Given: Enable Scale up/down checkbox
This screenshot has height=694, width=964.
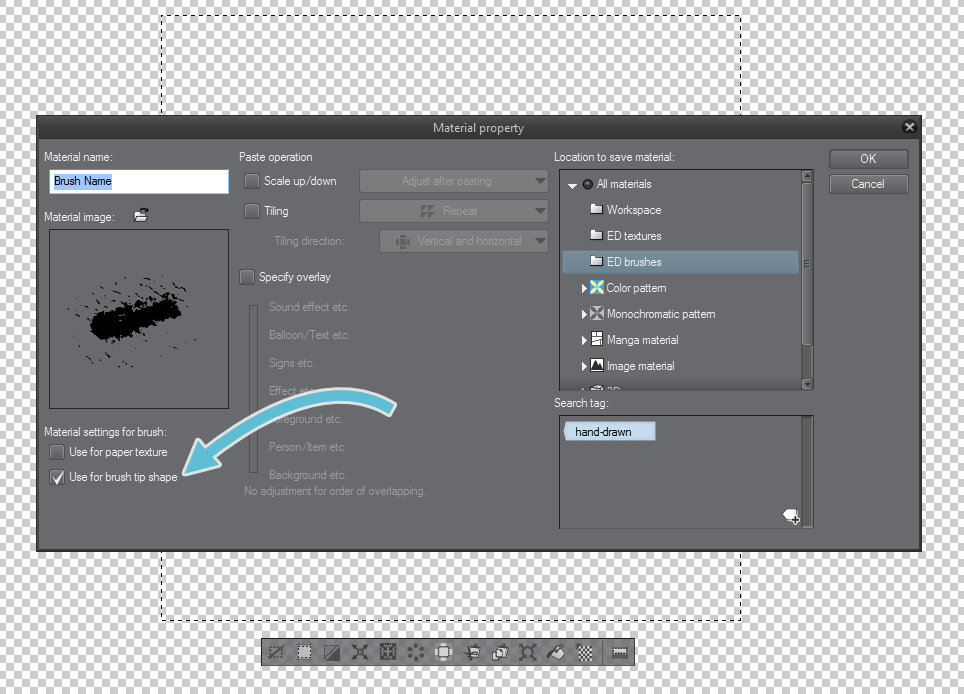Looking at the screenshot, I should [252, 181].
